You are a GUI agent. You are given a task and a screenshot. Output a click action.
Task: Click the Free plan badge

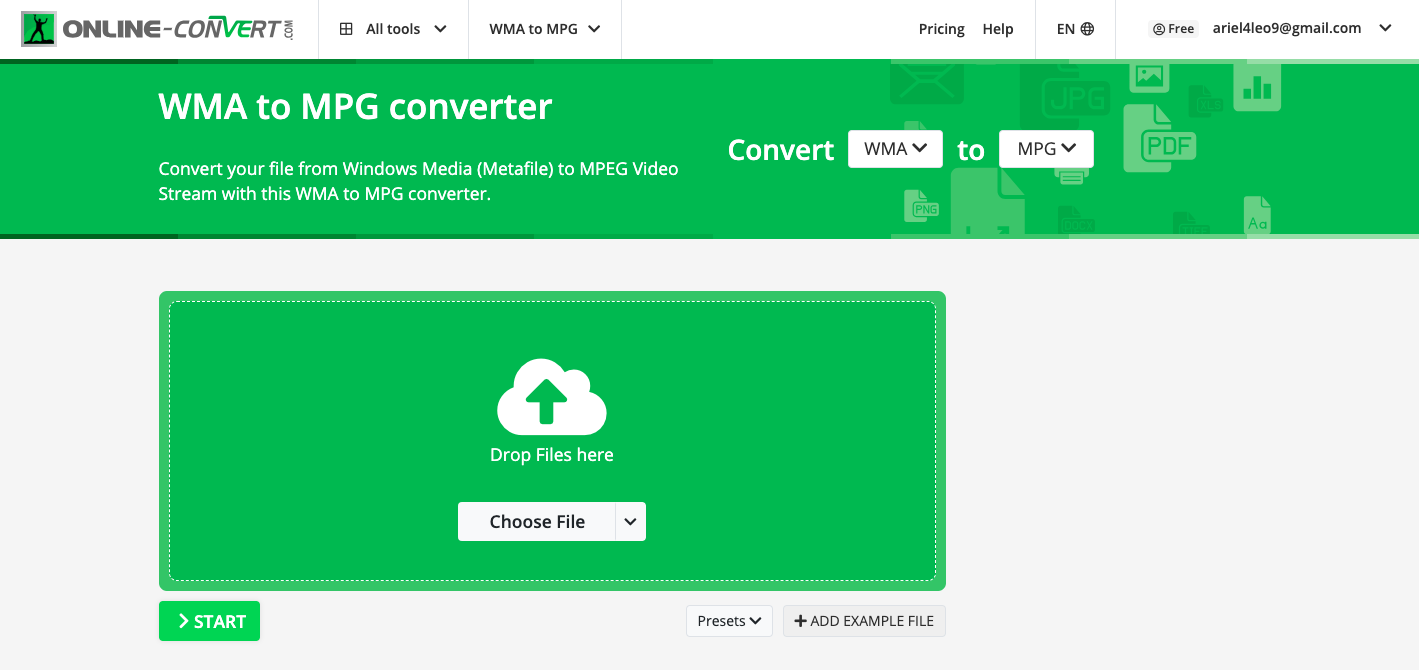1174,29
